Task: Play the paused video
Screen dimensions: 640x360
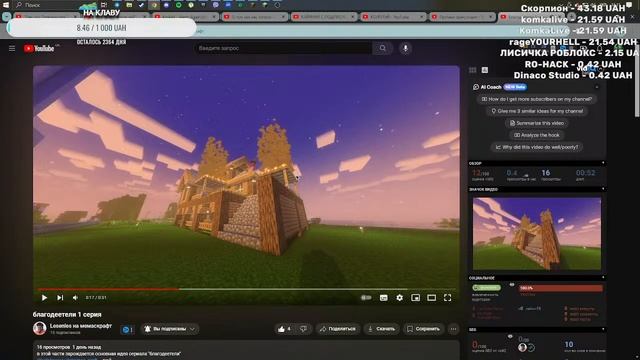Action: pos(44,298)
